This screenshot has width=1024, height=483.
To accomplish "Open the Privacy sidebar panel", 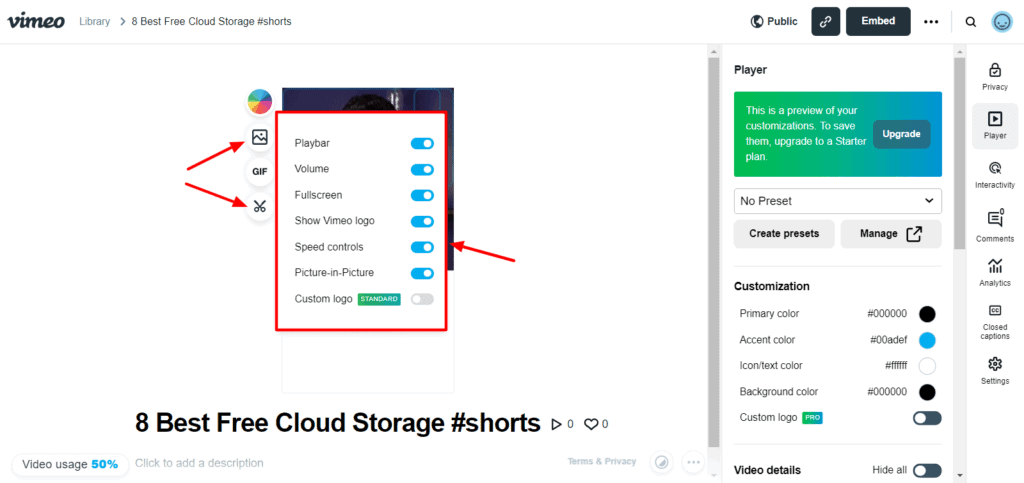I will coord(995,76).
